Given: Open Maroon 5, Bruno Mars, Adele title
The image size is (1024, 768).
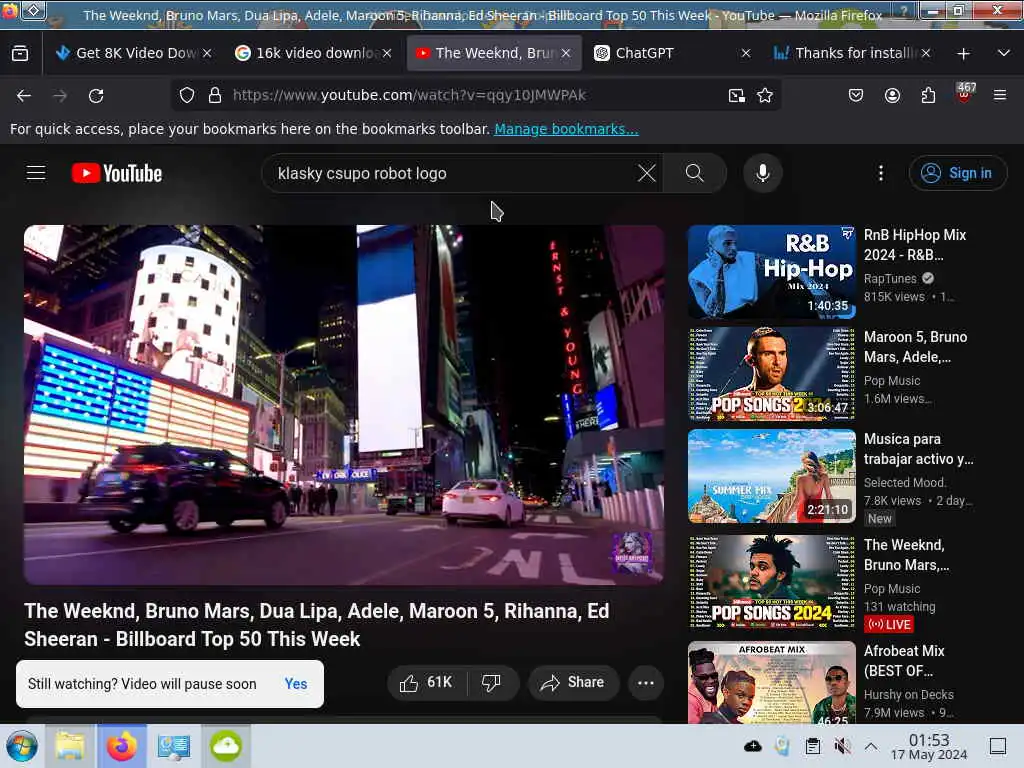Looking at the screenshot, I should pos(915,347).
